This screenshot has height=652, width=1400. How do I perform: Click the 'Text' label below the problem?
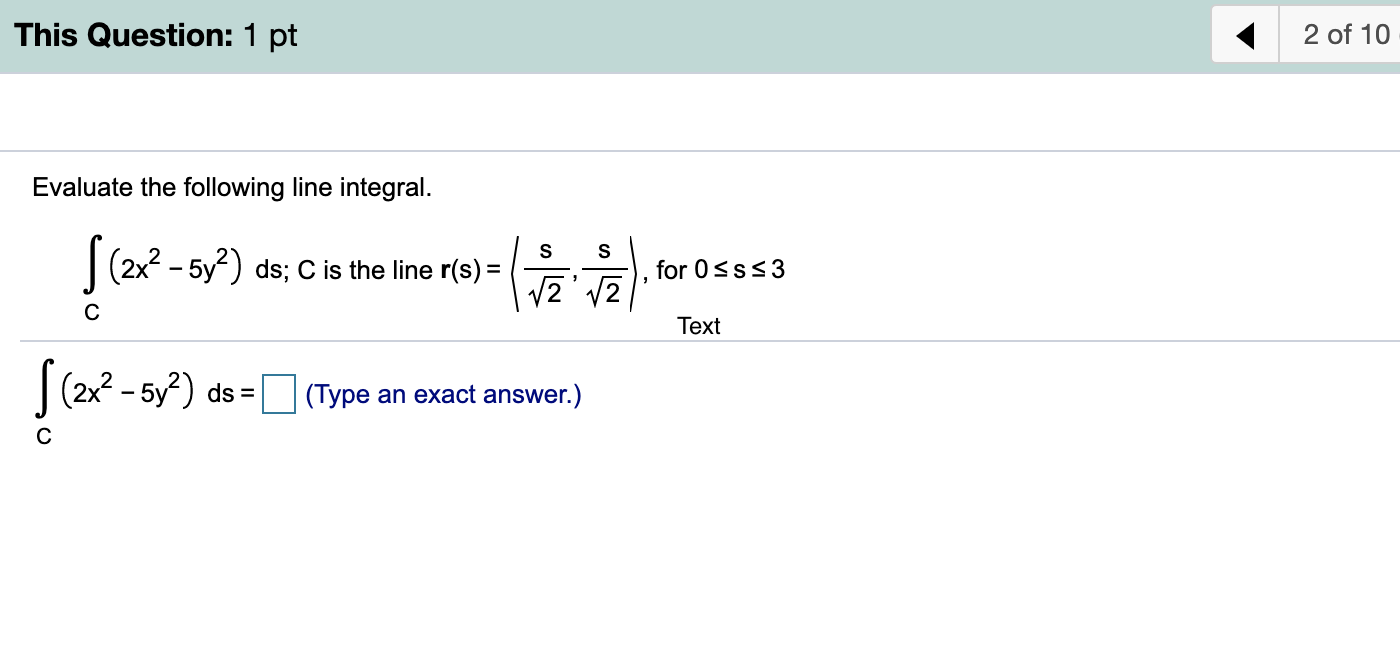(x=698, y=326)
